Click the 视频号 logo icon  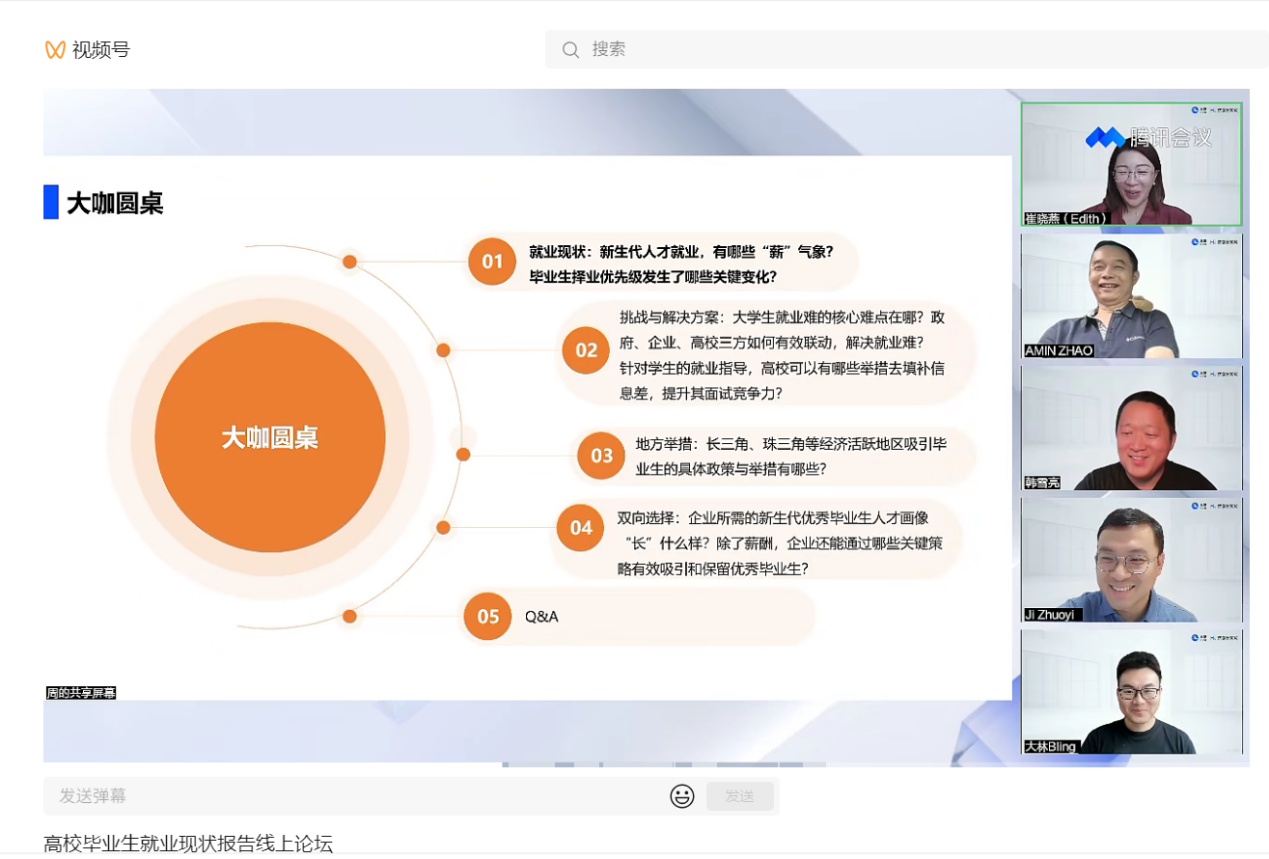55,50
